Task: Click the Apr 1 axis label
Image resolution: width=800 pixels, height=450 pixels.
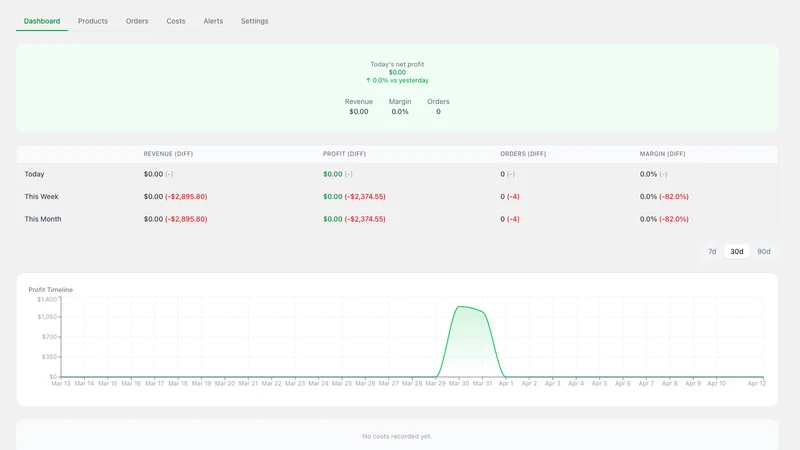Action: [506, 383]
